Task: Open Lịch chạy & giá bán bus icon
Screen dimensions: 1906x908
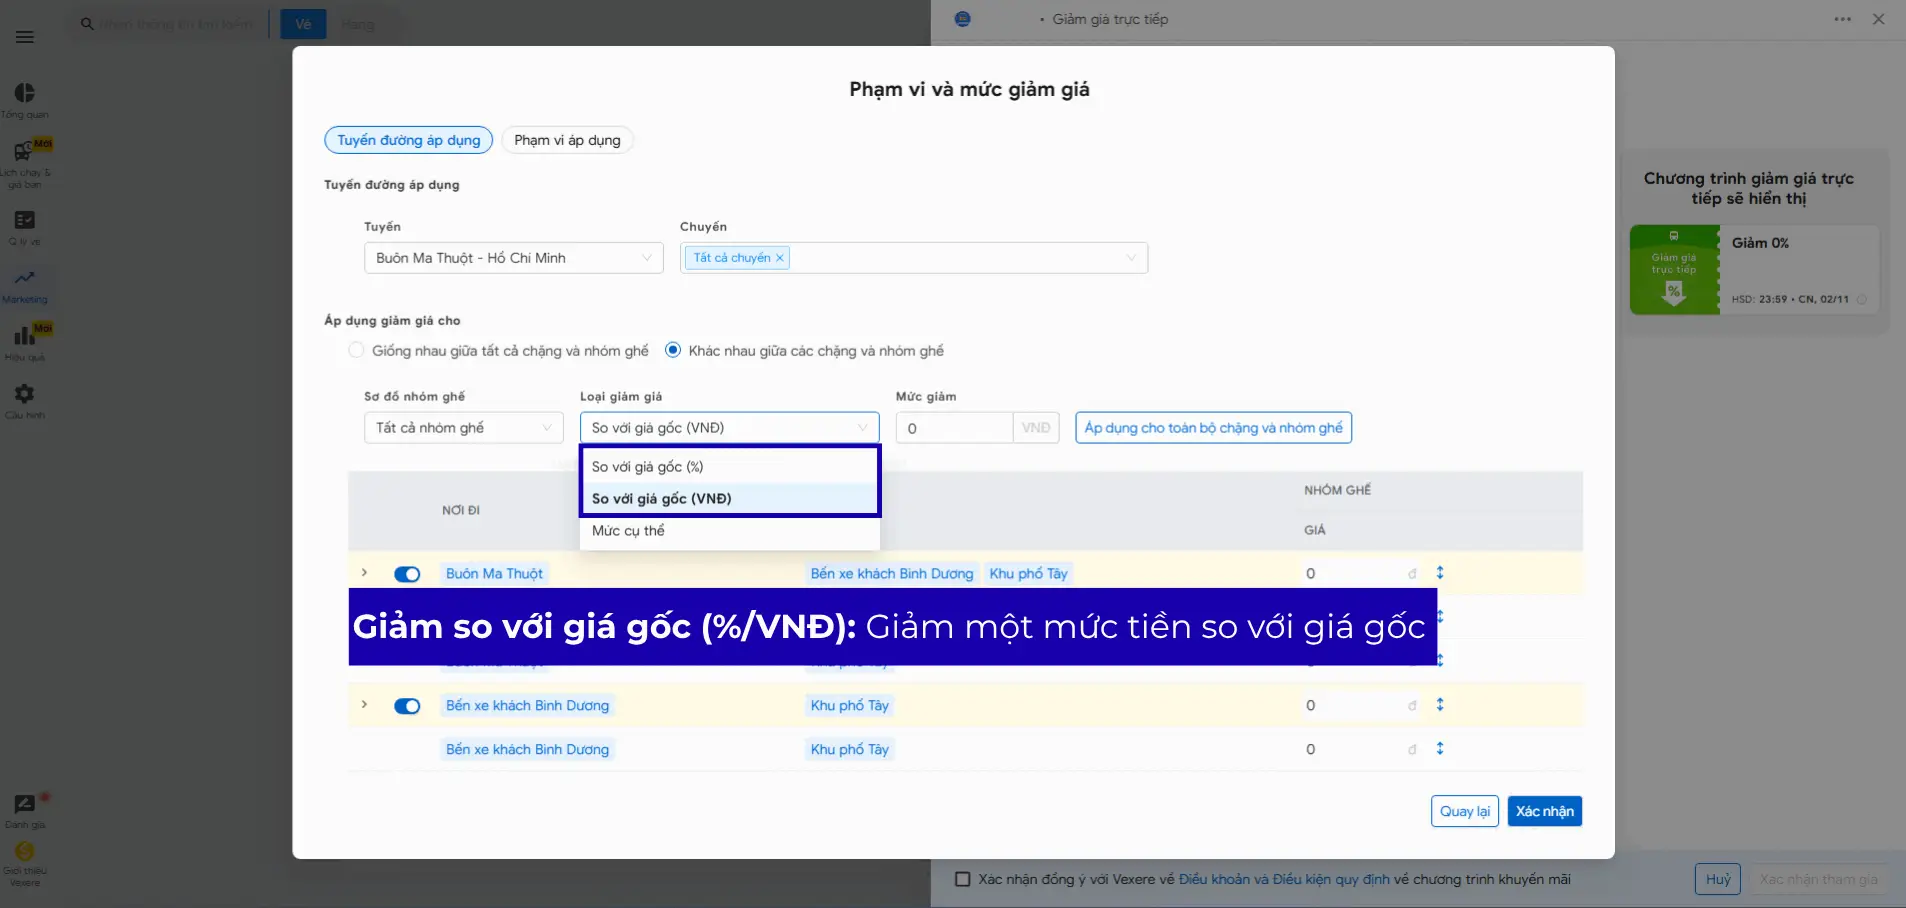Action: (x=23, y=152)
